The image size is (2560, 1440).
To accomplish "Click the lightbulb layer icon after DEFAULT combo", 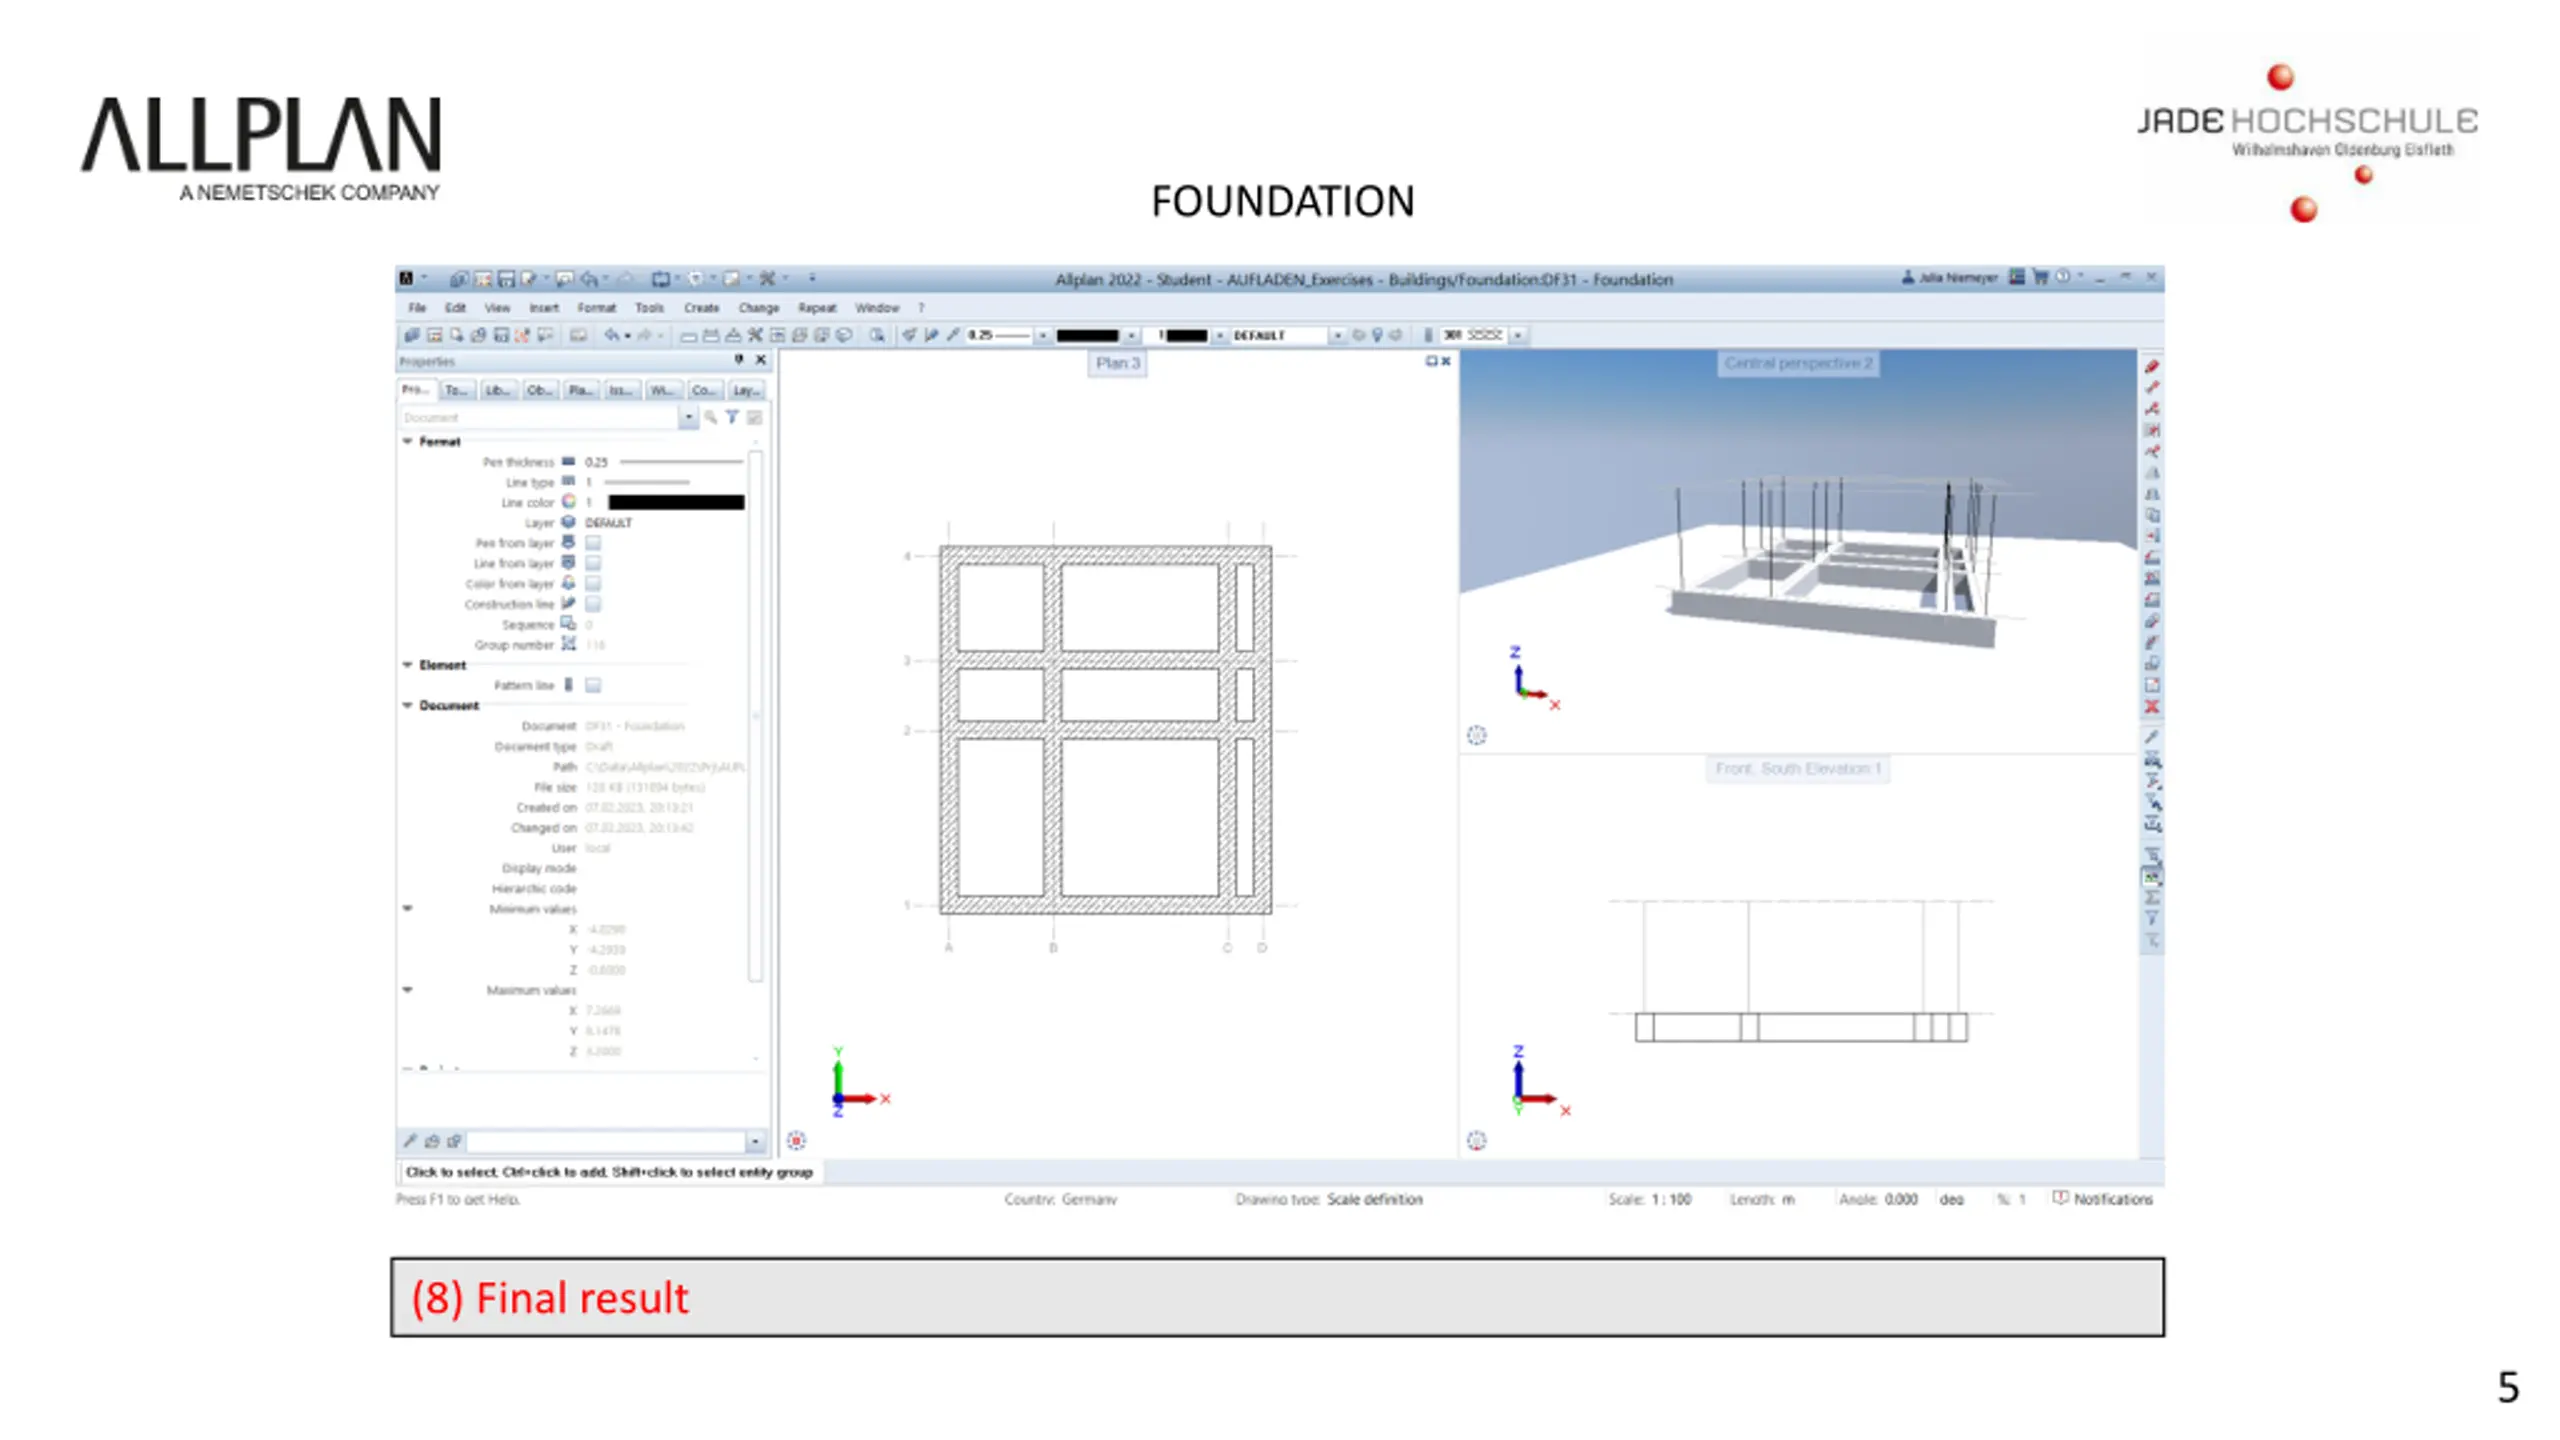I will (1377, 335).
